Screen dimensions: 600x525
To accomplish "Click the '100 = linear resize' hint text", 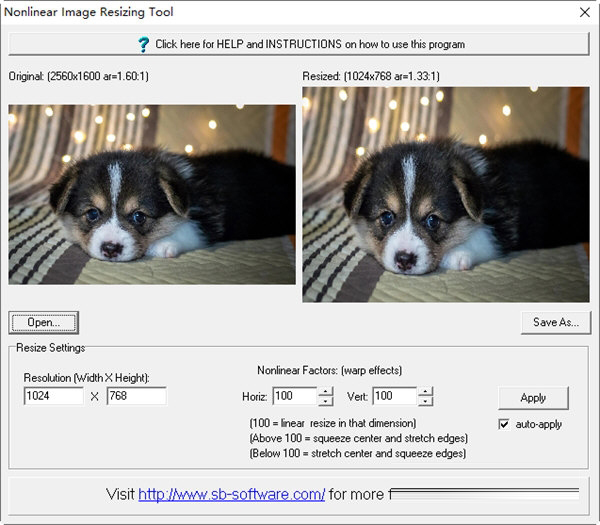I will pyautogui.click(x=333, y=423).
